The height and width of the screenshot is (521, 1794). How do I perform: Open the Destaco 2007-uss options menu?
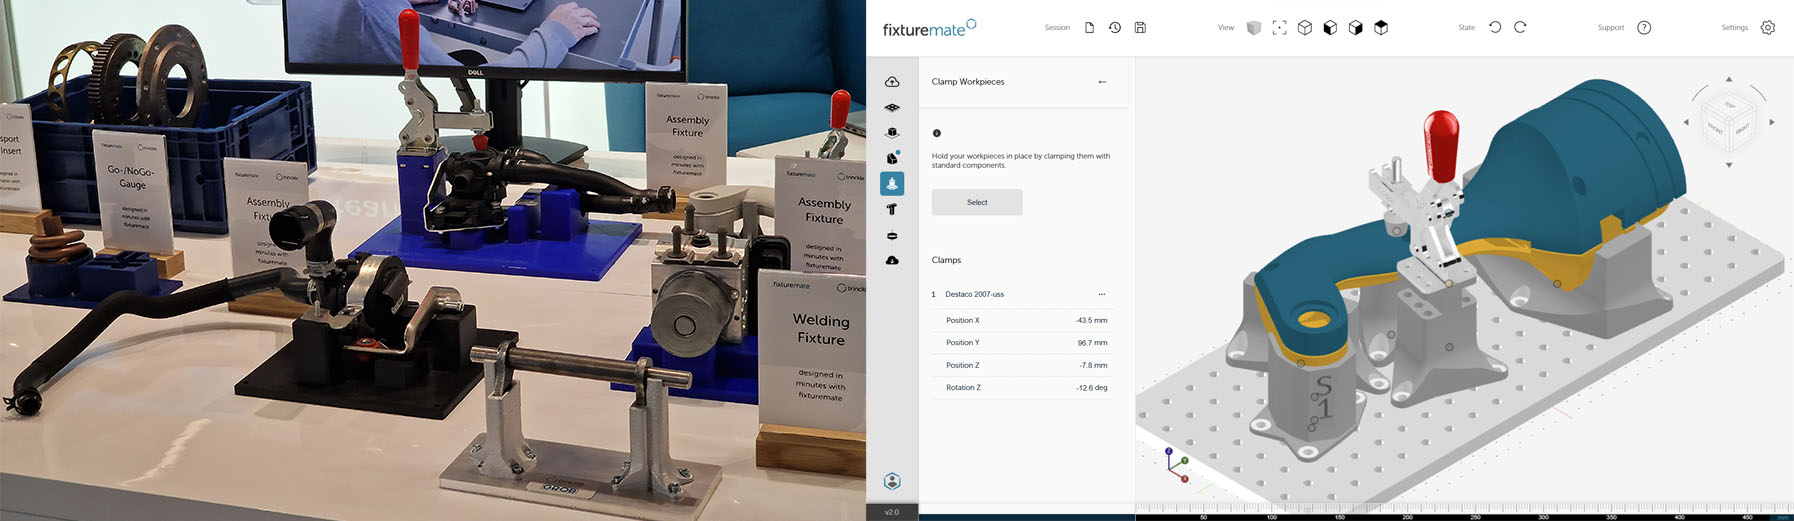point(1102,294)
